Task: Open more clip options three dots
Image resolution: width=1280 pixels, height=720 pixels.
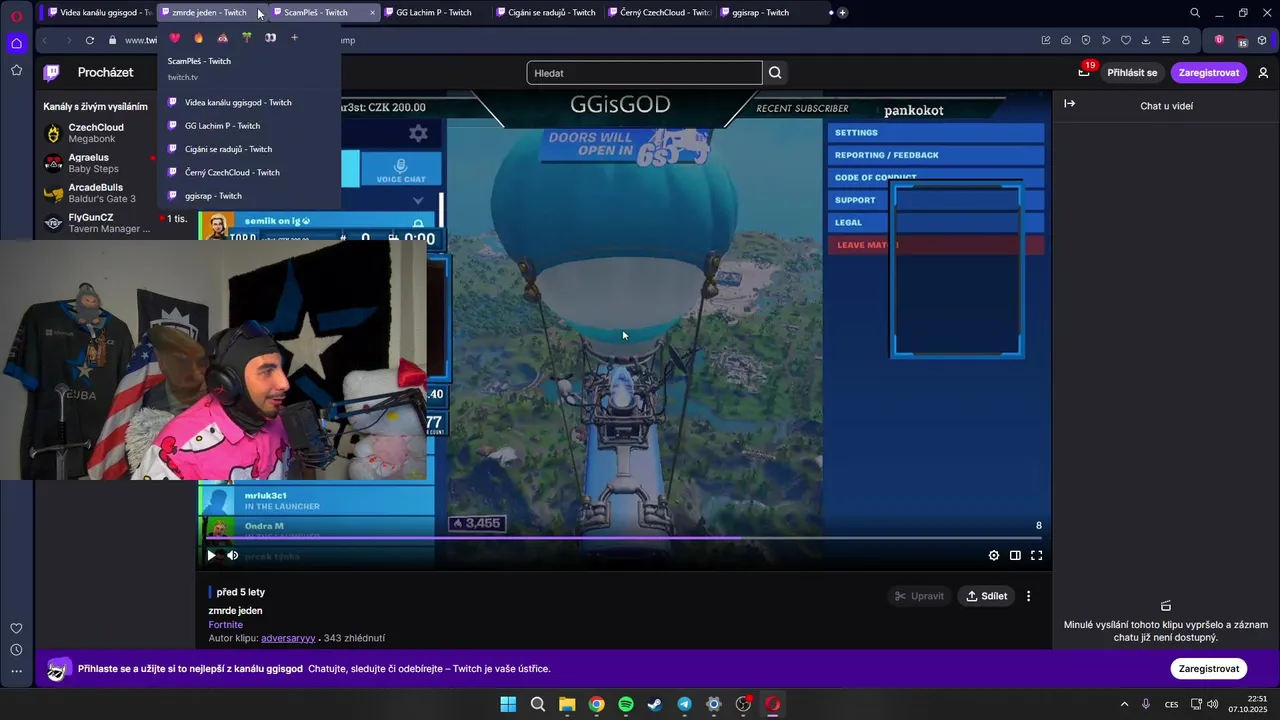Action: click(x=1028, y=596)
